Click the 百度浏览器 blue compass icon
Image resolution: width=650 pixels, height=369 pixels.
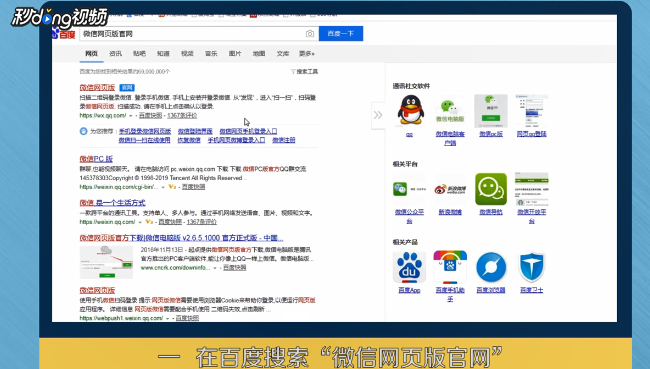(x=491, y=267)
